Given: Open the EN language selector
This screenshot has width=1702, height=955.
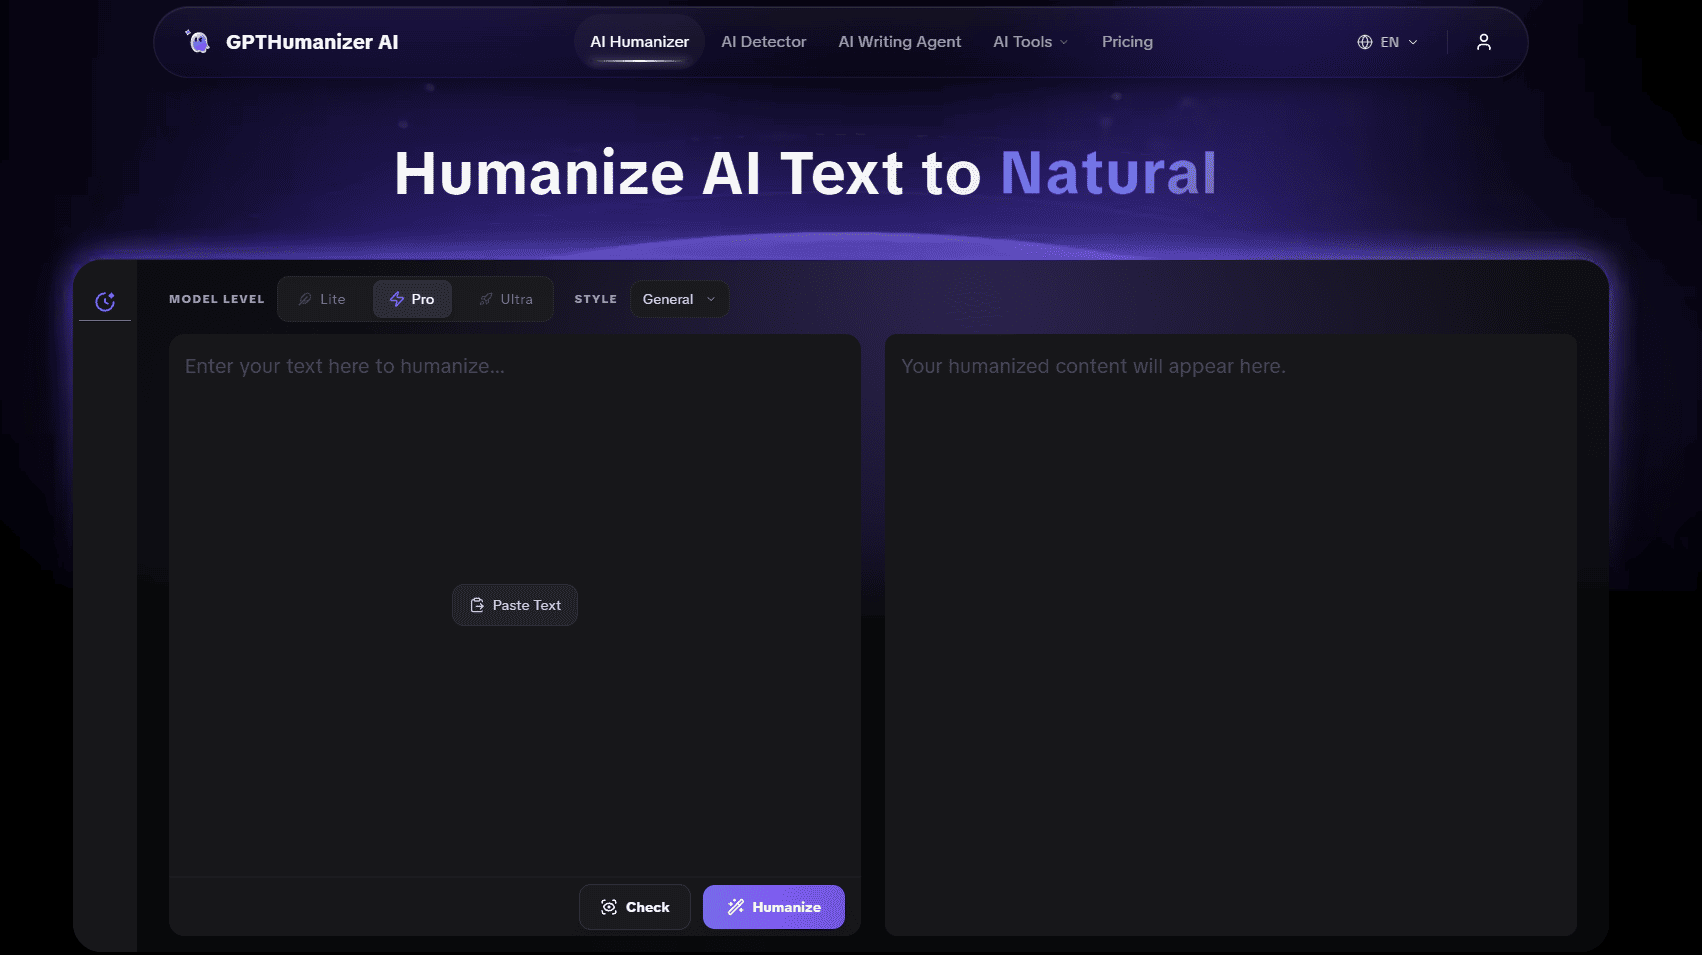Looking at the screenshot, I should pos(1388,42).
